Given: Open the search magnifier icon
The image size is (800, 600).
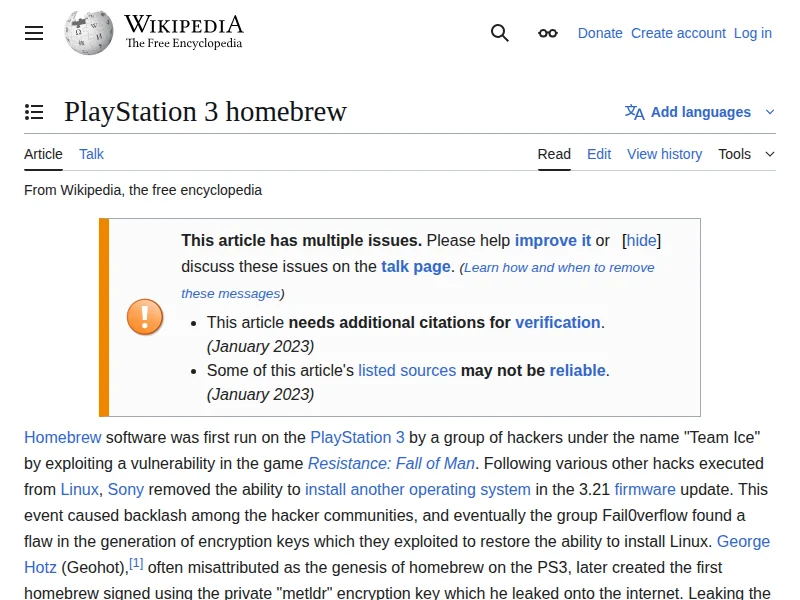Looking at the screenshot, I should [x=500, y=33].
